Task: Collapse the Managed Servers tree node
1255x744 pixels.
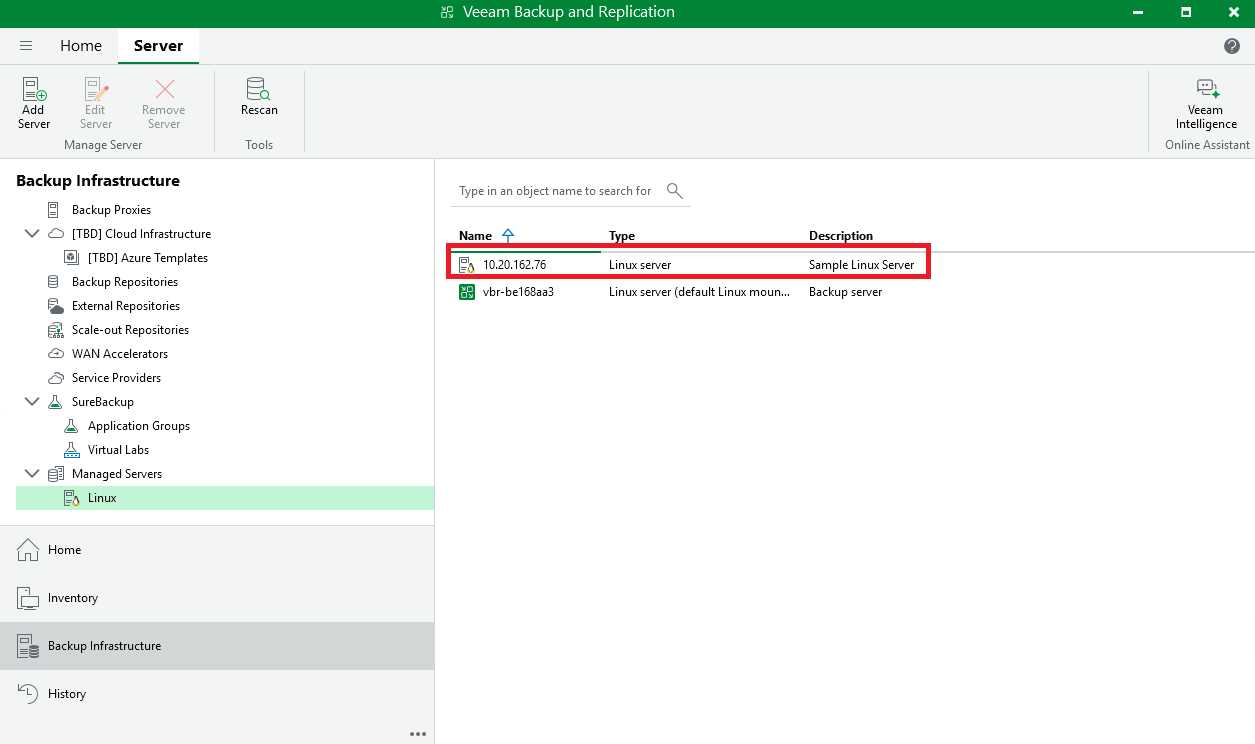Action: [31, 474]
